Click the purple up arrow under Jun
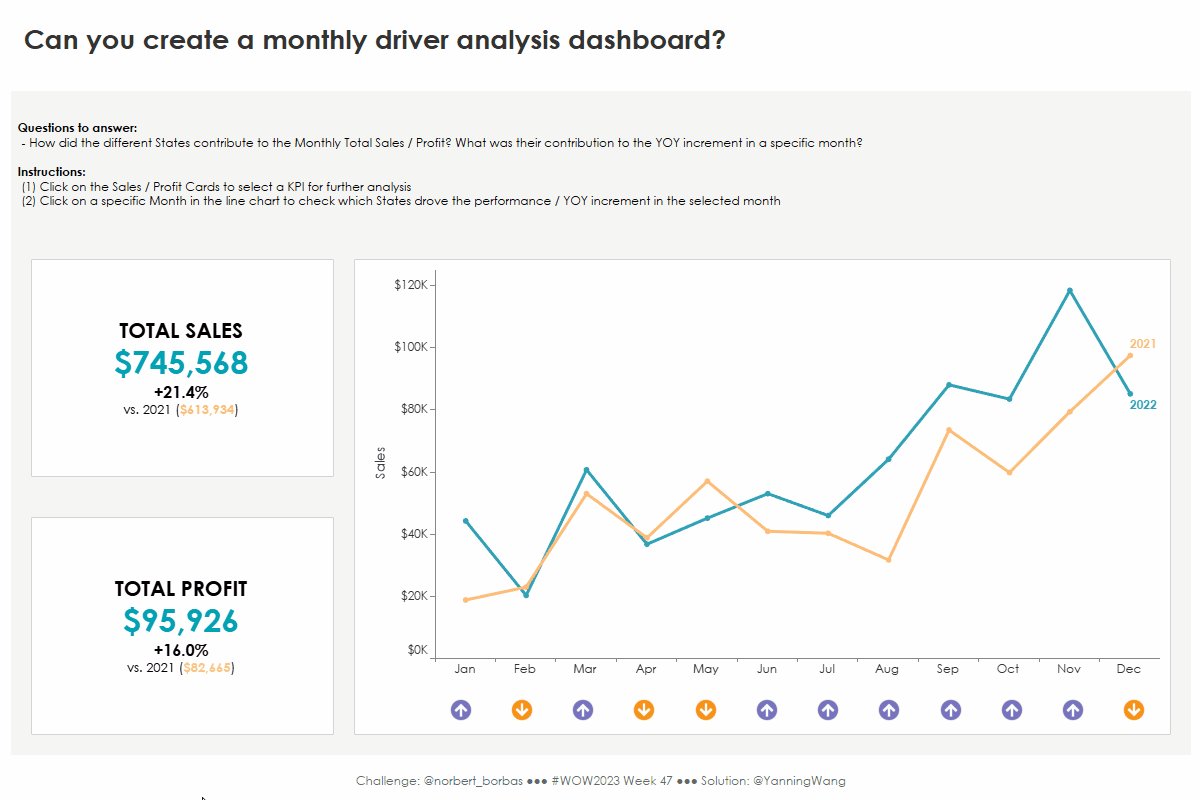 (x=767, y=710)
